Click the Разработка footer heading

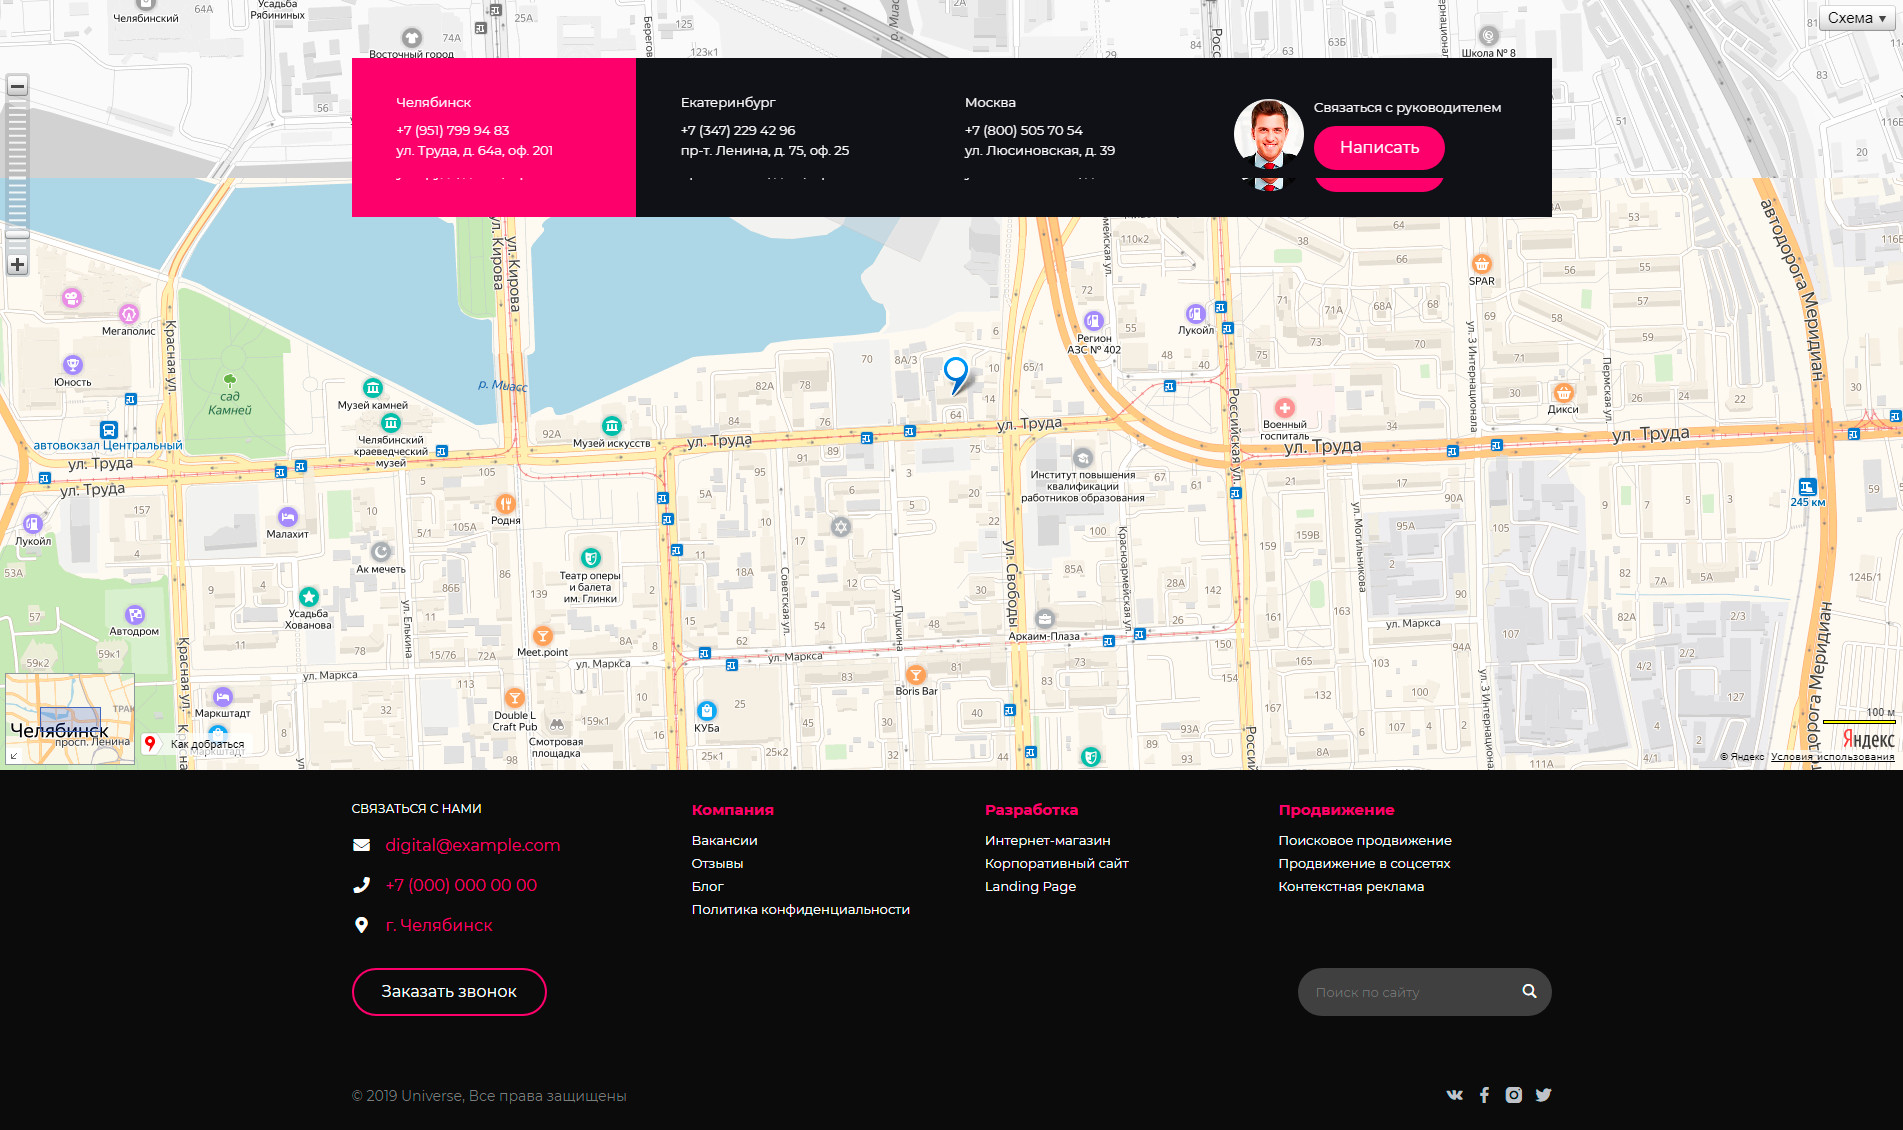[x=1032, y=810]
